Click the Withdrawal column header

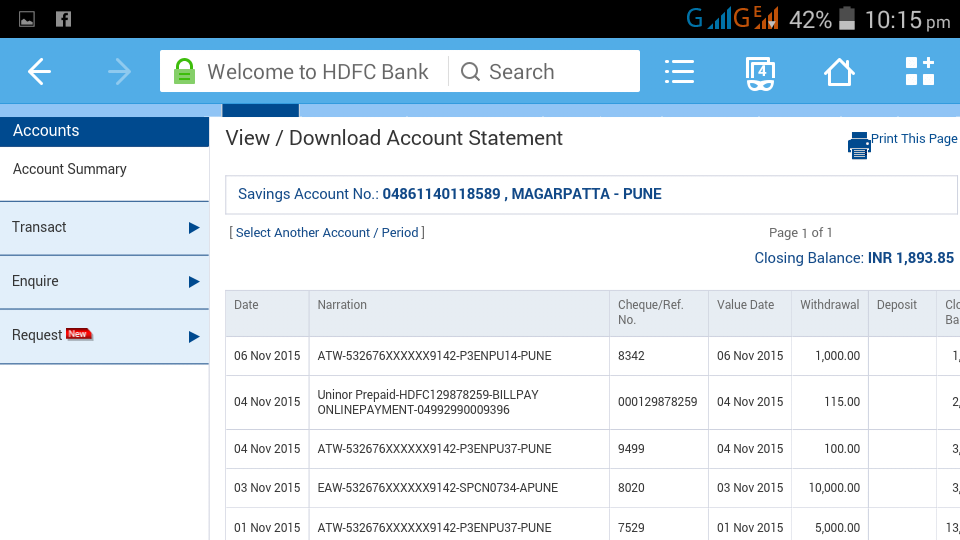[829, 305]
